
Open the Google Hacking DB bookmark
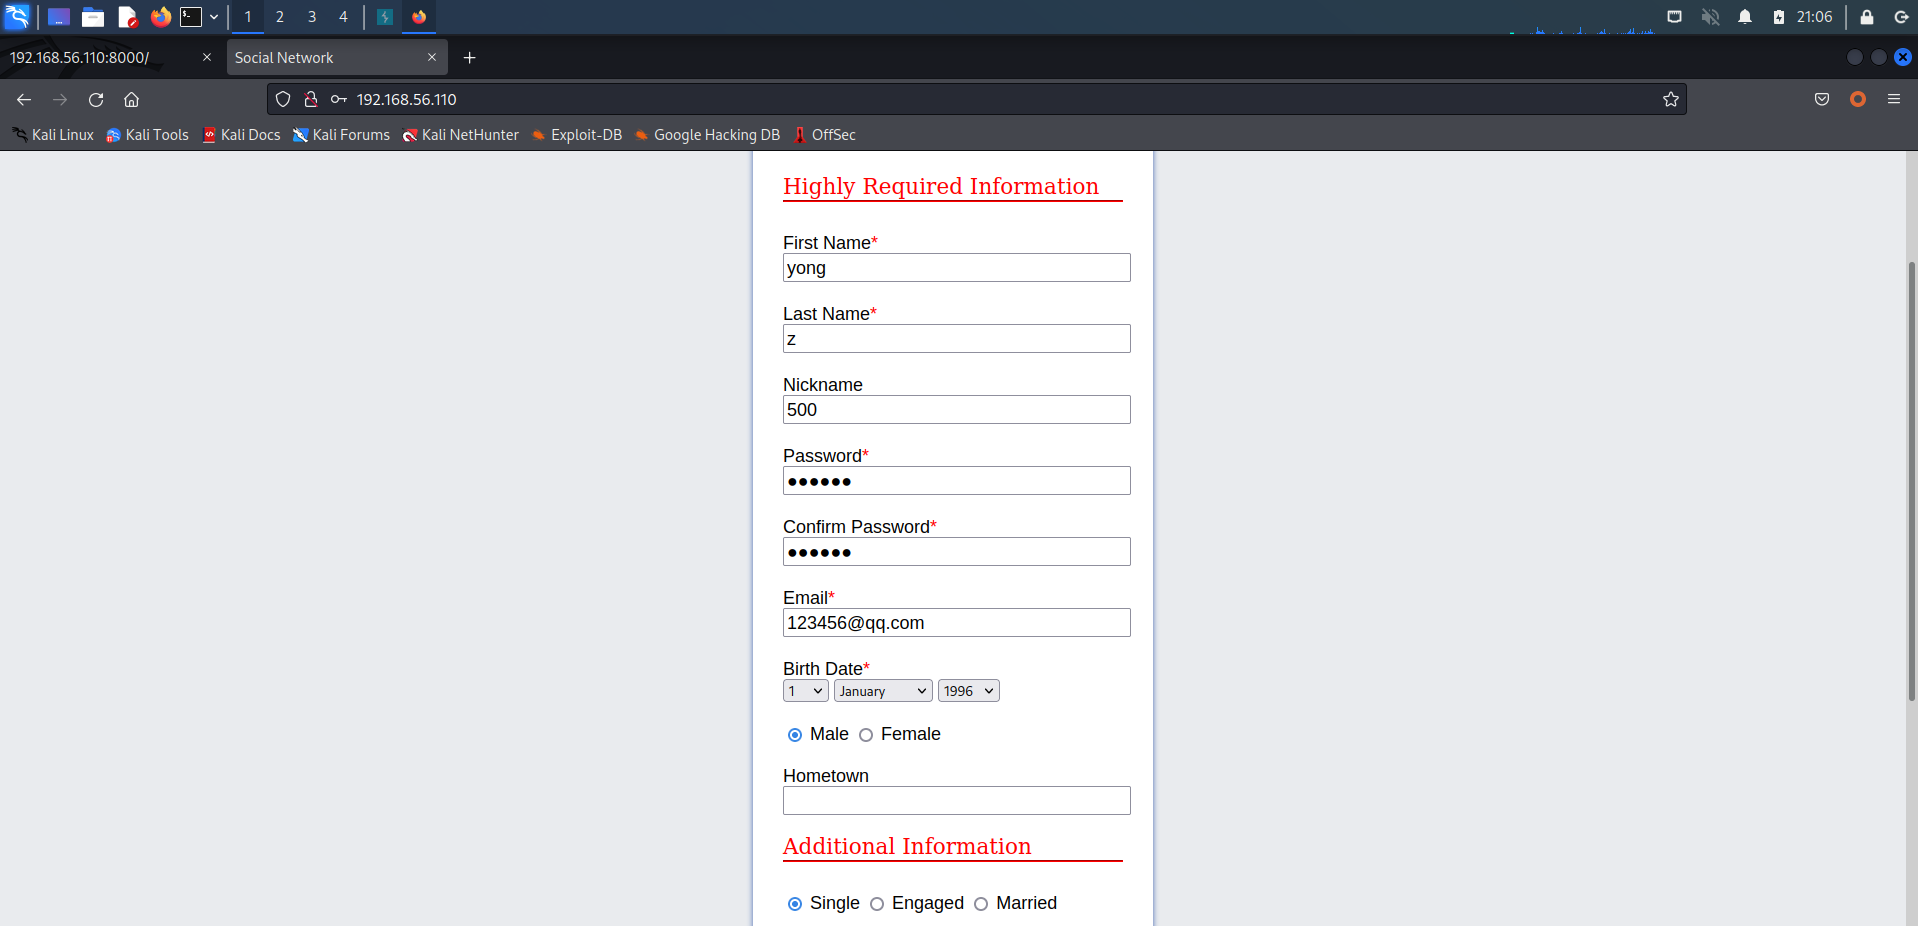tap(706, 135)
